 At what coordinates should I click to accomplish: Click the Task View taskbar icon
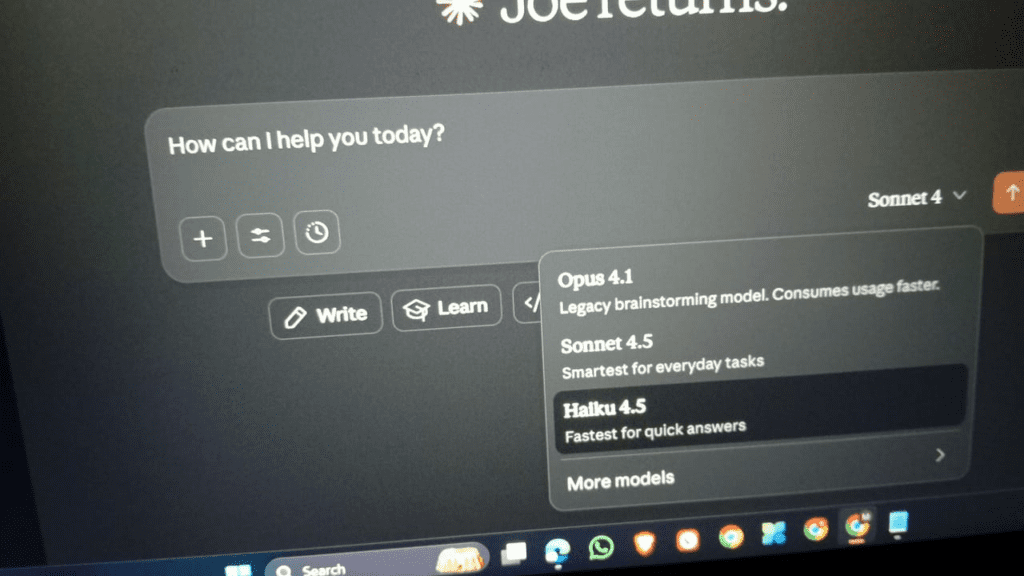click(x=514, y=552)
